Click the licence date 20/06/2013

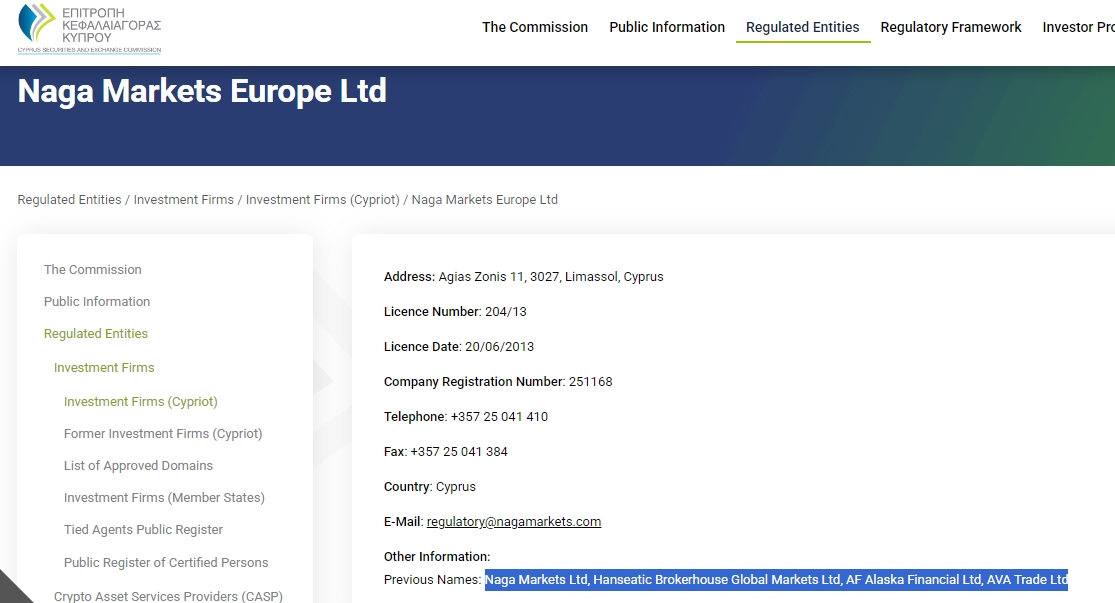click(x=499, y=346)
